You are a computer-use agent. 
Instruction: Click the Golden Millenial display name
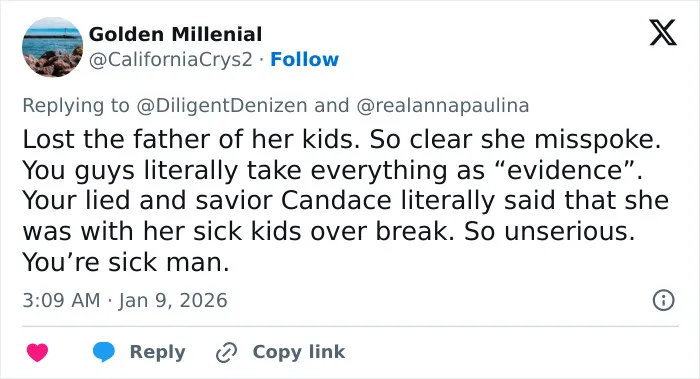click(175, 34)
